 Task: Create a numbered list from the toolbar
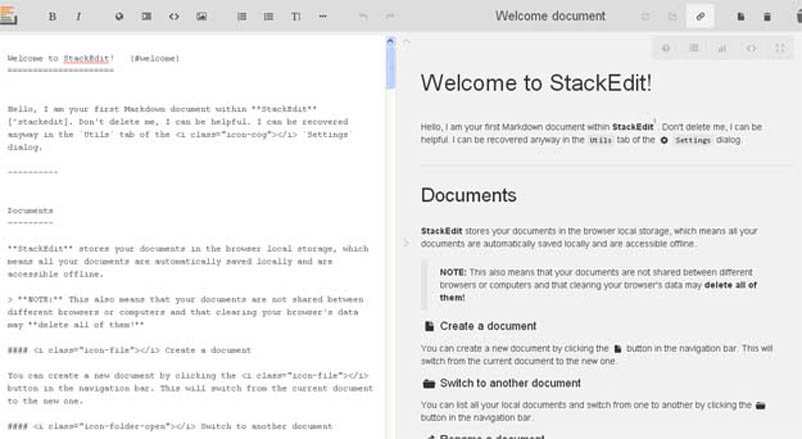(242, 17)
